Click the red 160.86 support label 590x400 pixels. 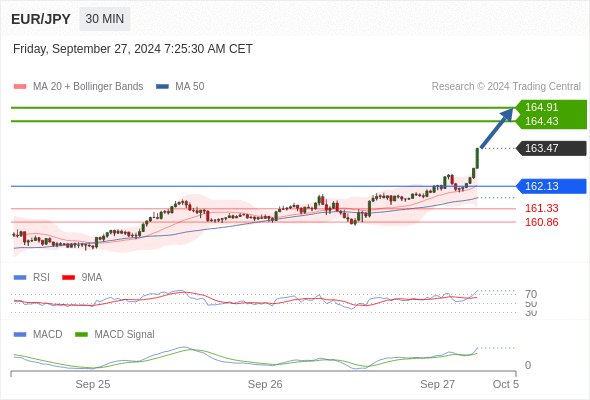click(541, 222)
